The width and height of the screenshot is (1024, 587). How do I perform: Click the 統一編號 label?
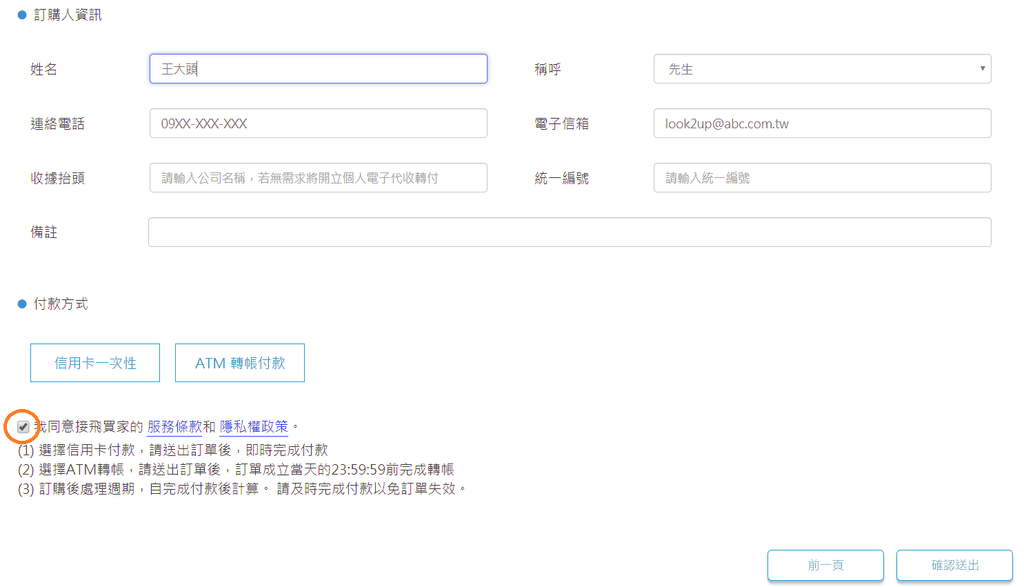pos(562,178)
